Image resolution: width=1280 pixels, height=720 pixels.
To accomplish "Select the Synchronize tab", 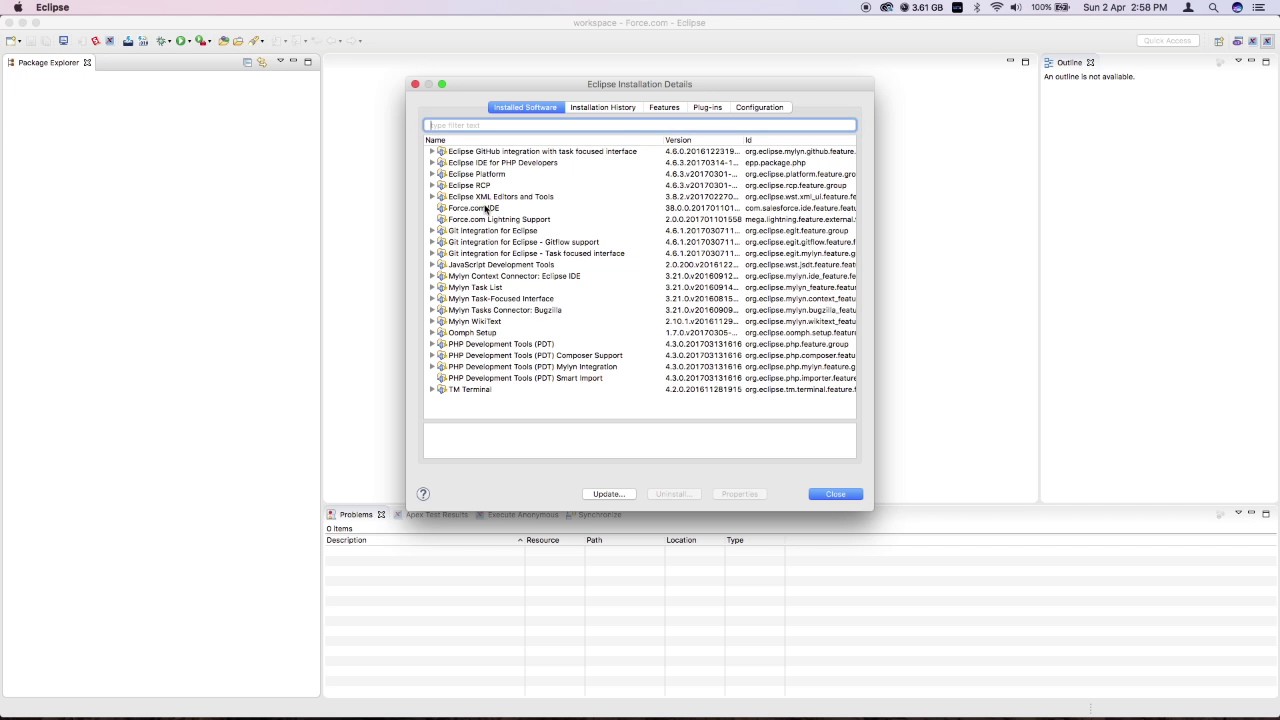I will click(x=594, y=514).
